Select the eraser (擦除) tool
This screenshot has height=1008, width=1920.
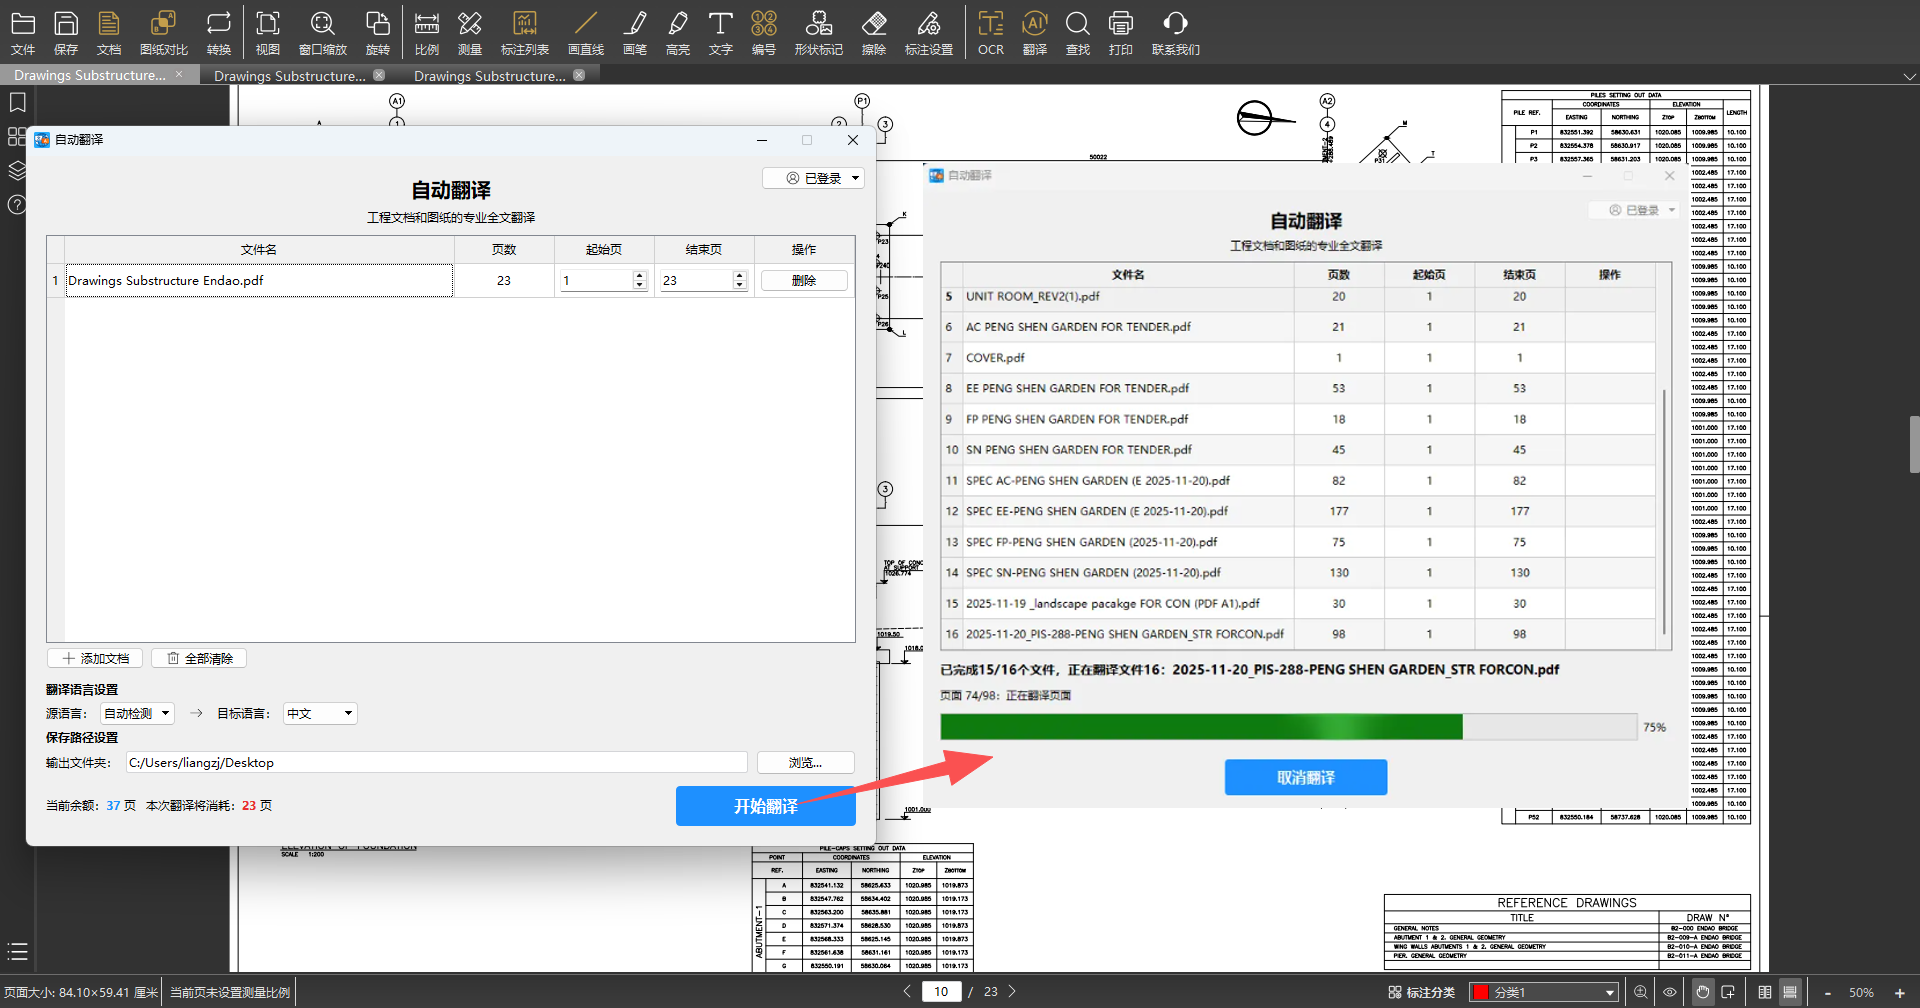click(873, 33)
